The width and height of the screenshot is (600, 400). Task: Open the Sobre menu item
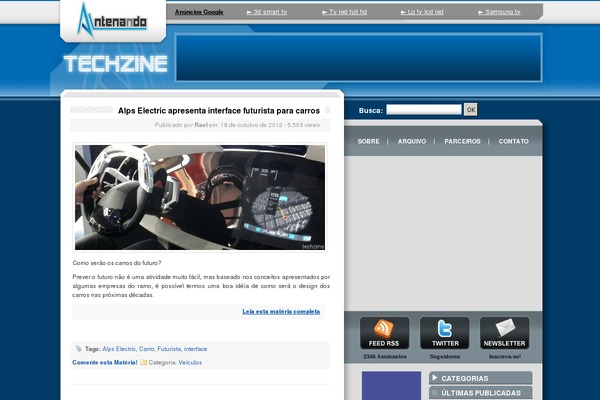(x=368, y=141)
